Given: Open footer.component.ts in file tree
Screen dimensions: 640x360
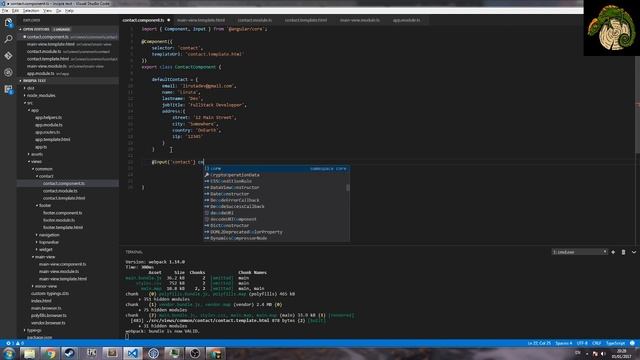Looking at the screenshot, I should click(62, 213).
